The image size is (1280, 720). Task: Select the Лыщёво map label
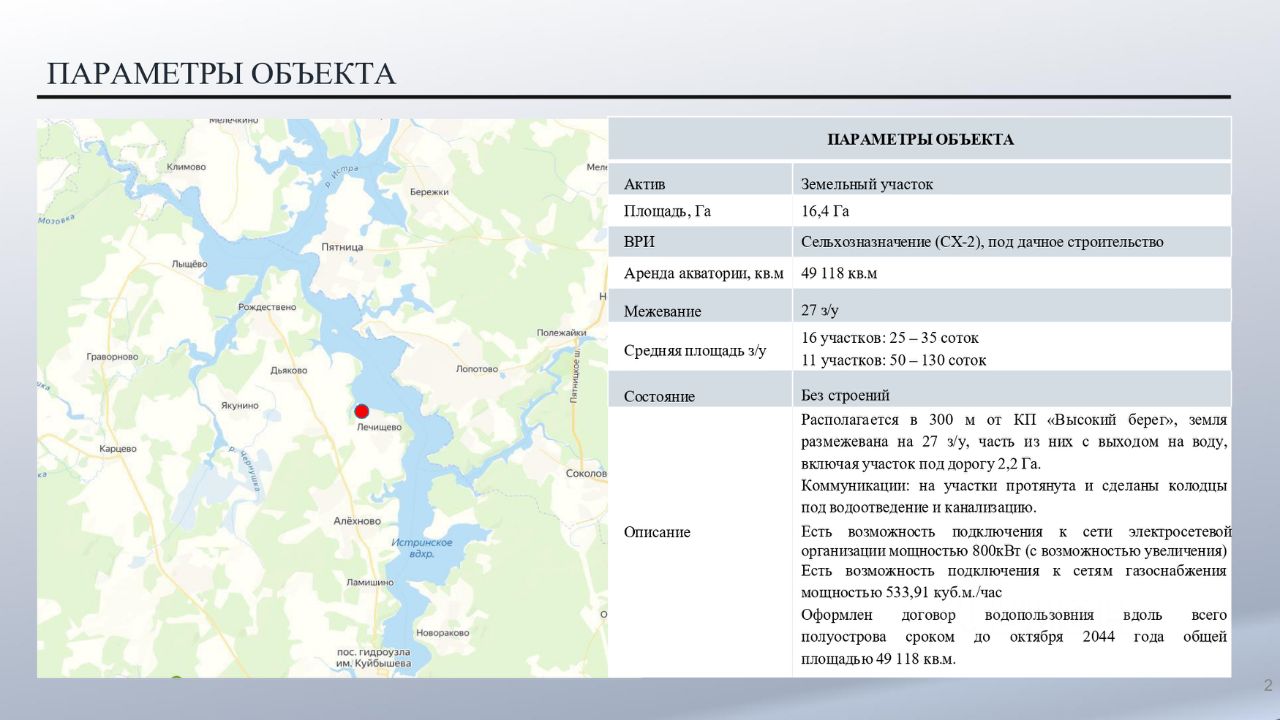[189, 263]
